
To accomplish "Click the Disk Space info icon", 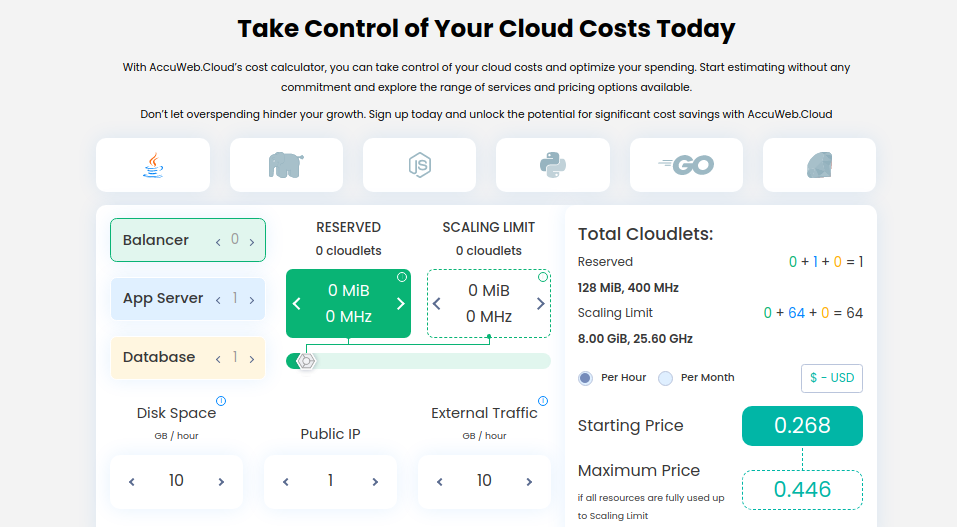I will pyautogui.click(x=221, y=401).
